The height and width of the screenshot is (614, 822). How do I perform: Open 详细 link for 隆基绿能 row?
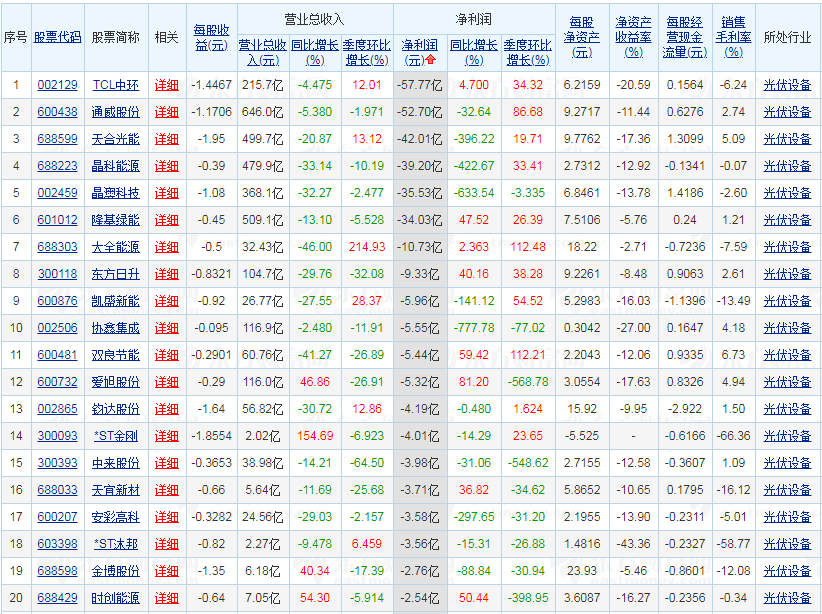[167, 220]
